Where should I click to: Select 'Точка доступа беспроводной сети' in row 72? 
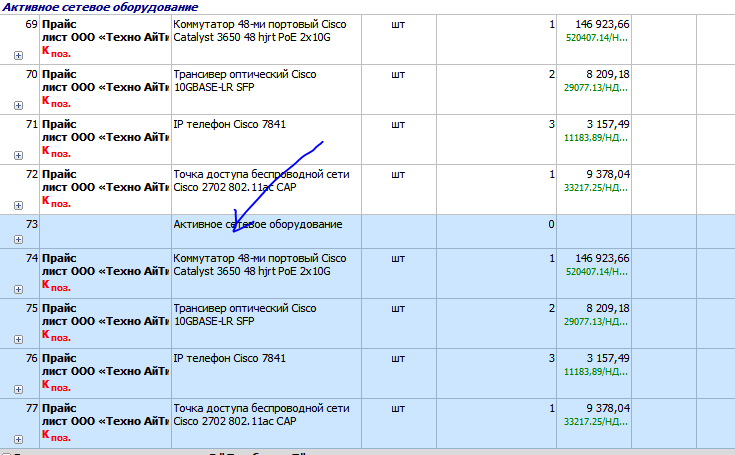[x=261, y=174]
